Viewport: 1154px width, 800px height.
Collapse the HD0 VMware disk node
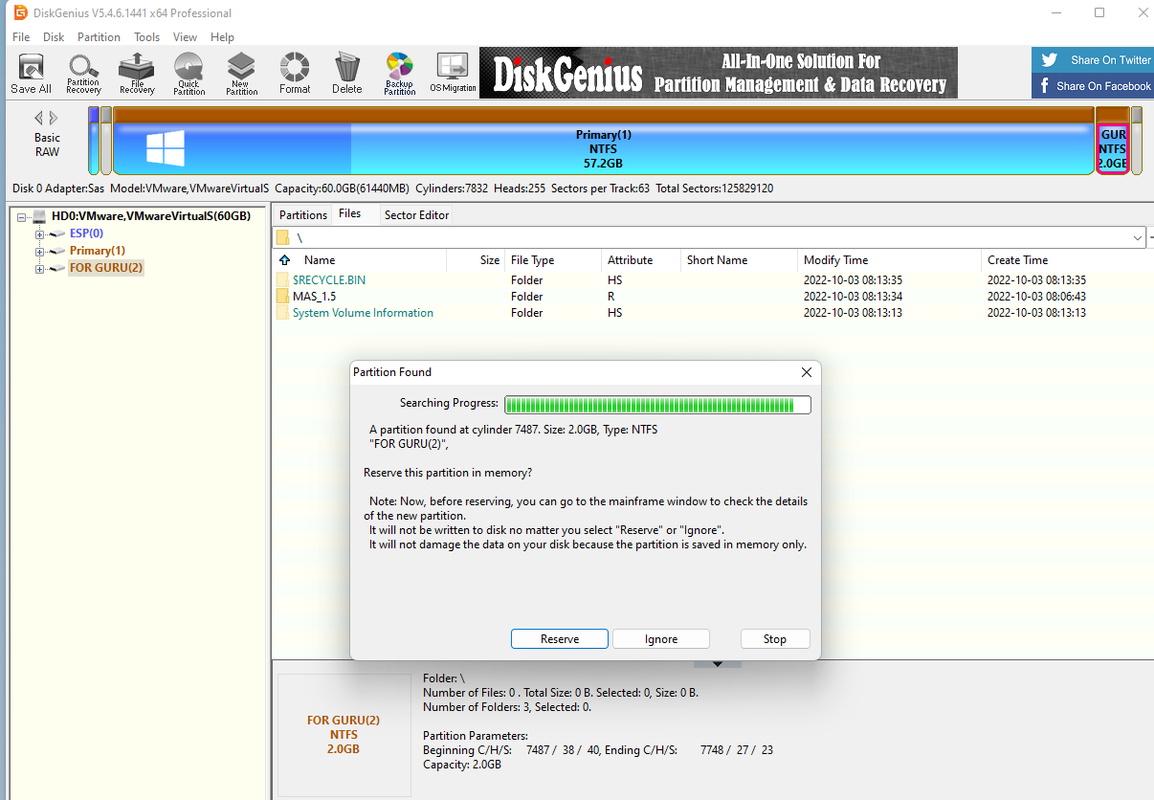(21, 217)
